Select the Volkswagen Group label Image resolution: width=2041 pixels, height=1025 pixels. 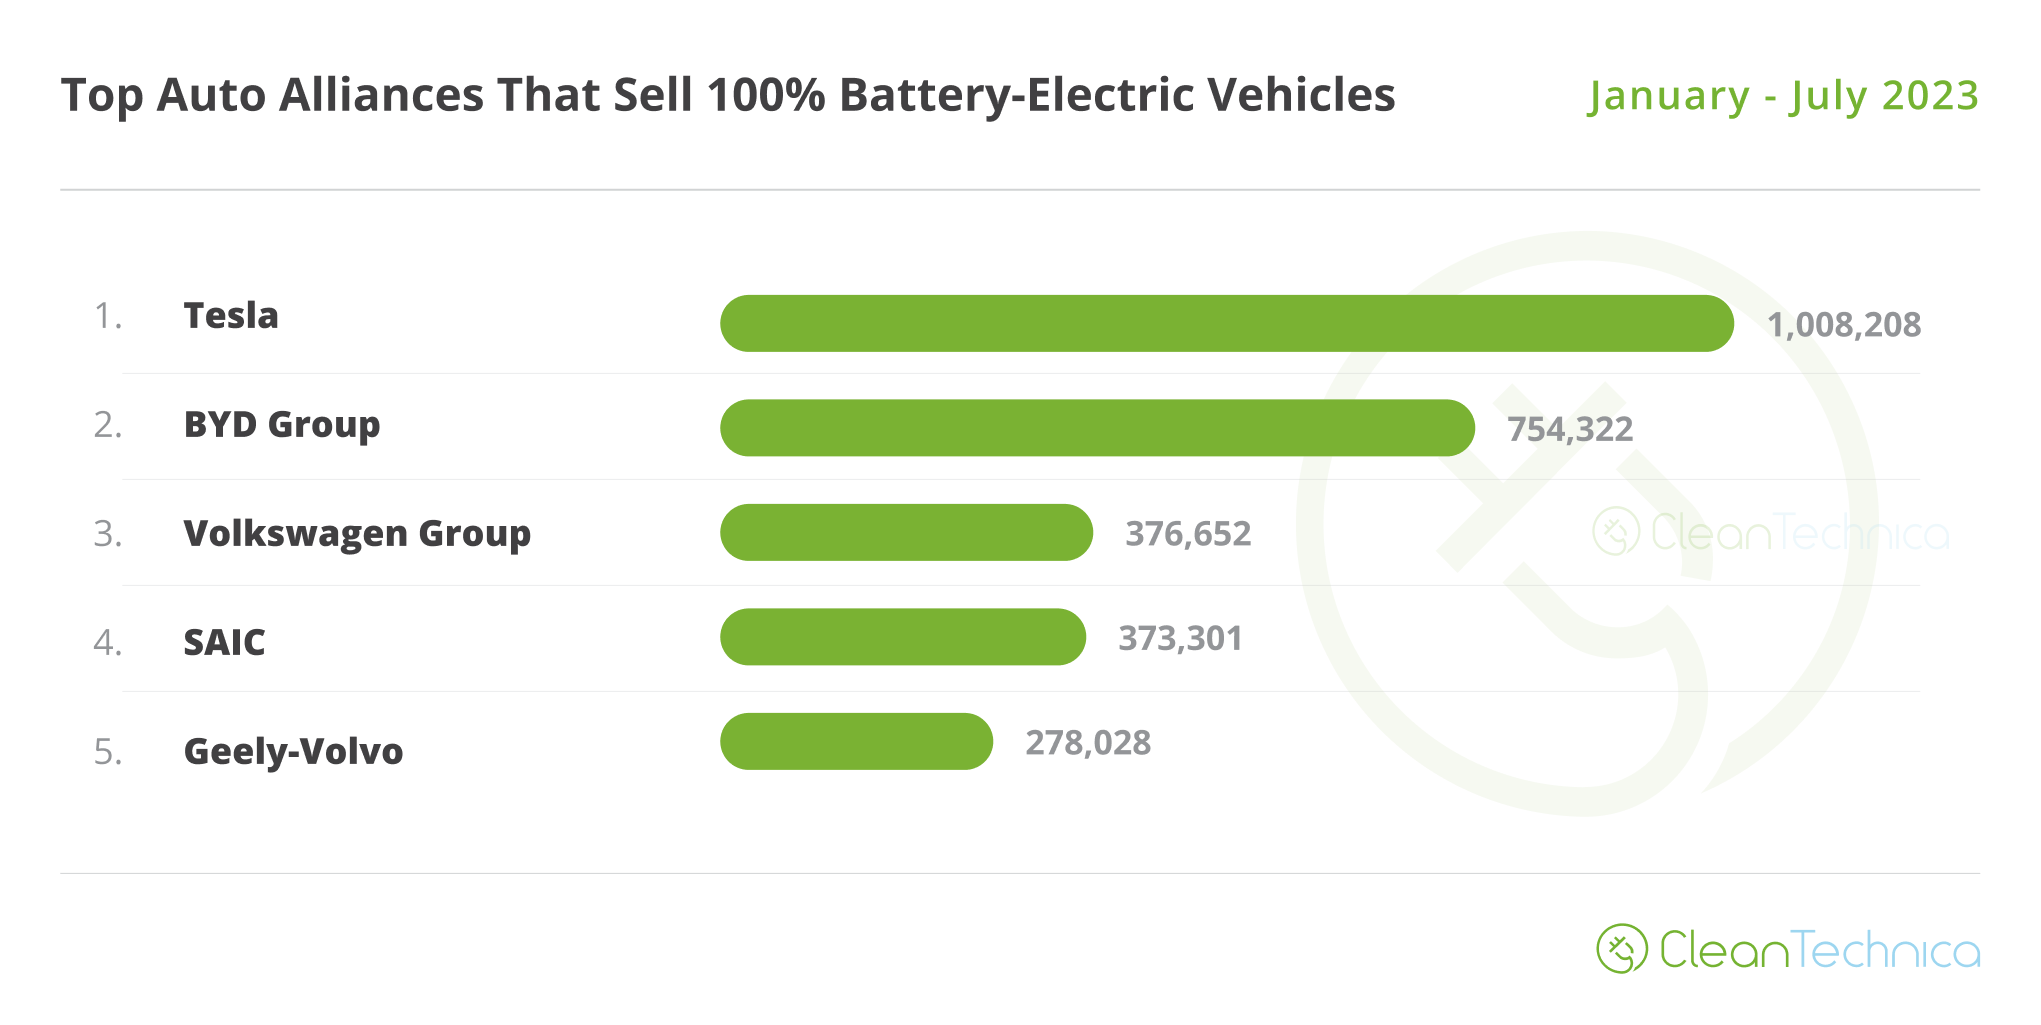point(357,534)
